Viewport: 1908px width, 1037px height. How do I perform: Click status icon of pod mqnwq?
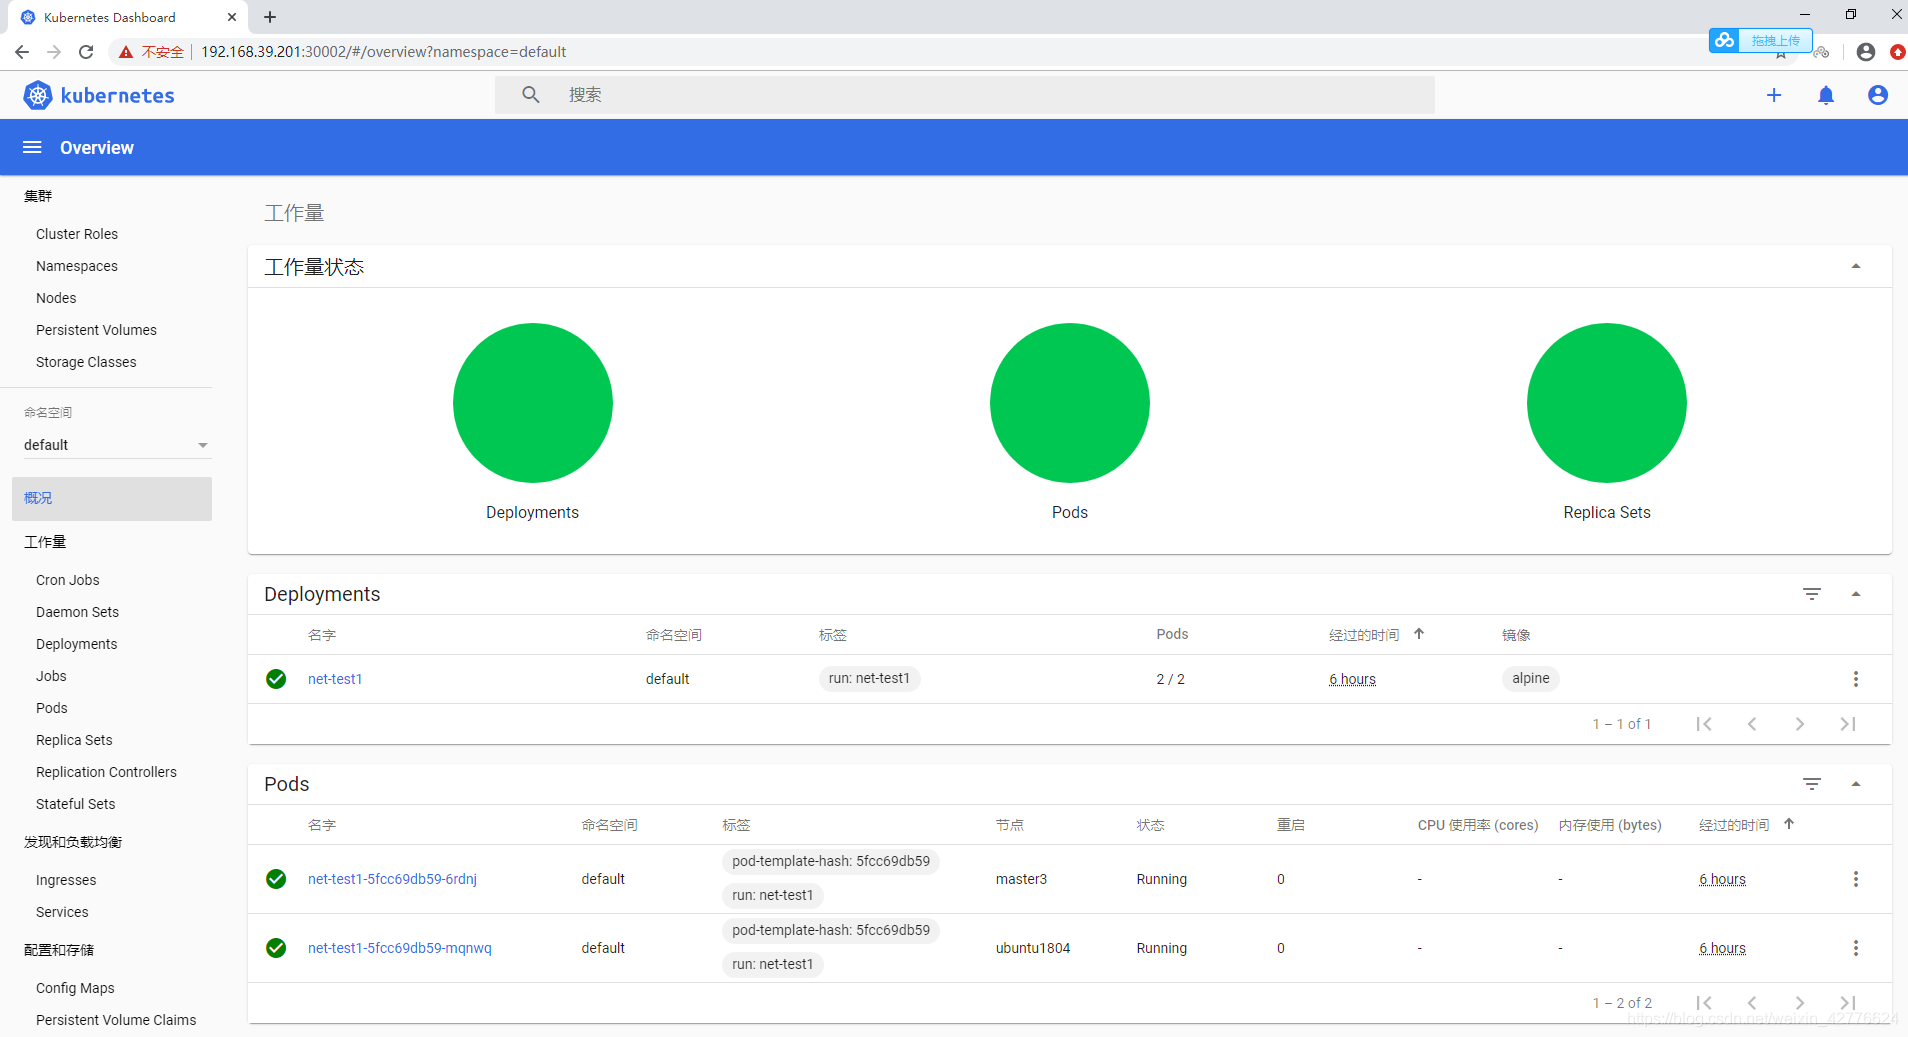(276, 948)
